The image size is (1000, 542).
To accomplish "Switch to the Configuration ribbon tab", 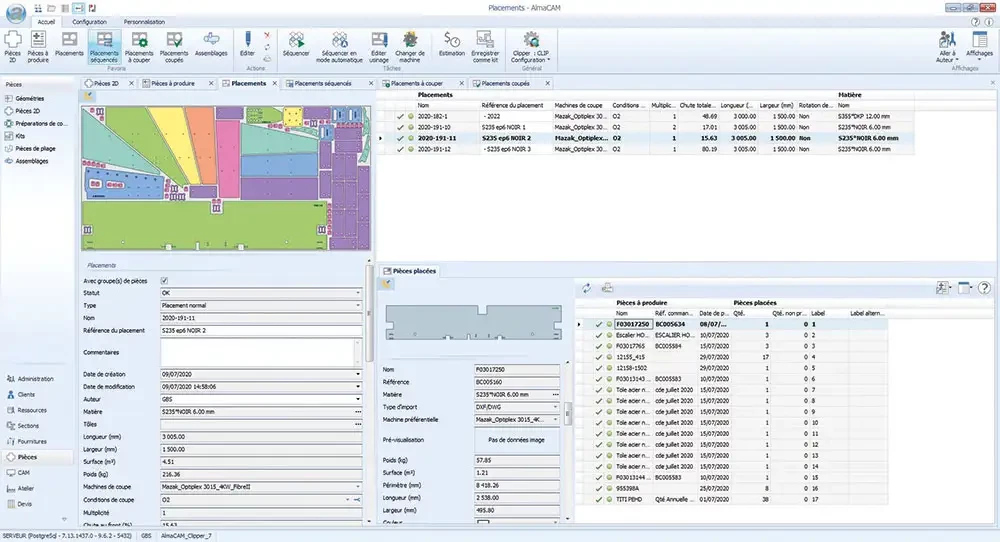I will coord(89,20).
